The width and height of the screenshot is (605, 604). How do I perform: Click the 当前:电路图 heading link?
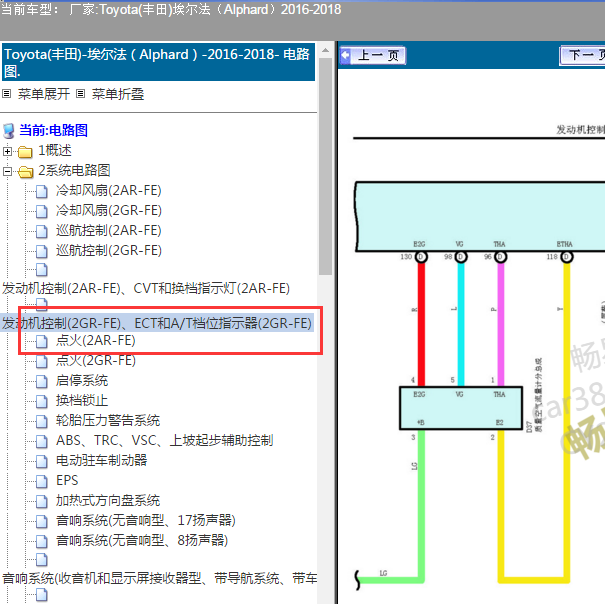54,130
